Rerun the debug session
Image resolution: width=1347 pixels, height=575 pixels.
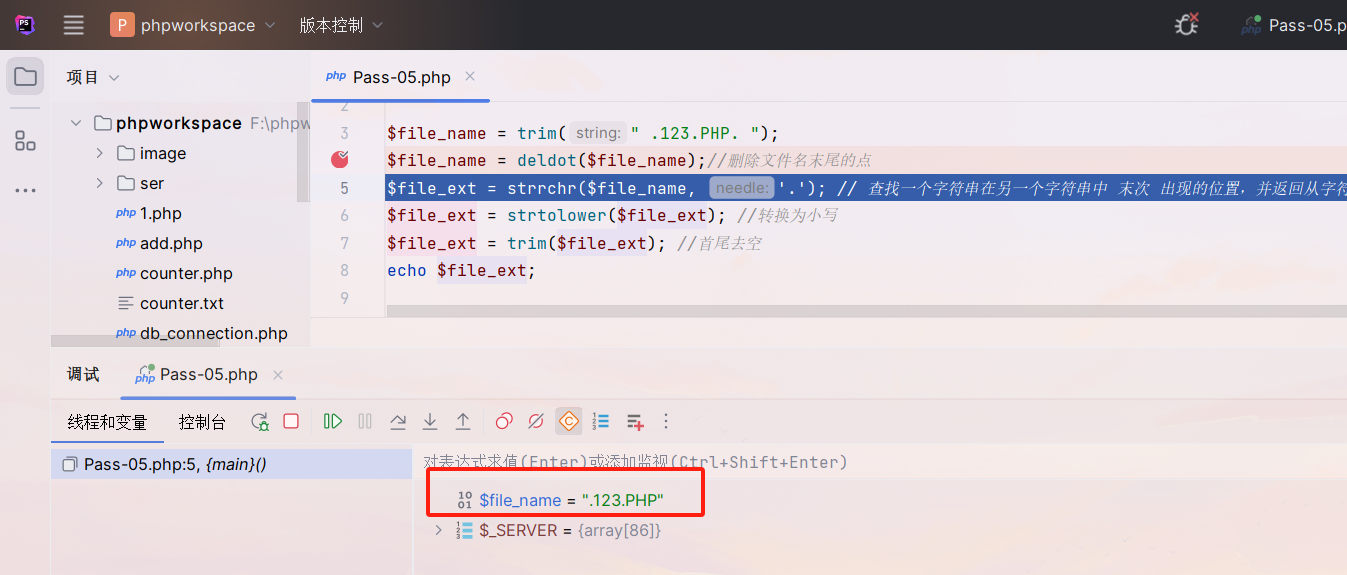(260, 422)
